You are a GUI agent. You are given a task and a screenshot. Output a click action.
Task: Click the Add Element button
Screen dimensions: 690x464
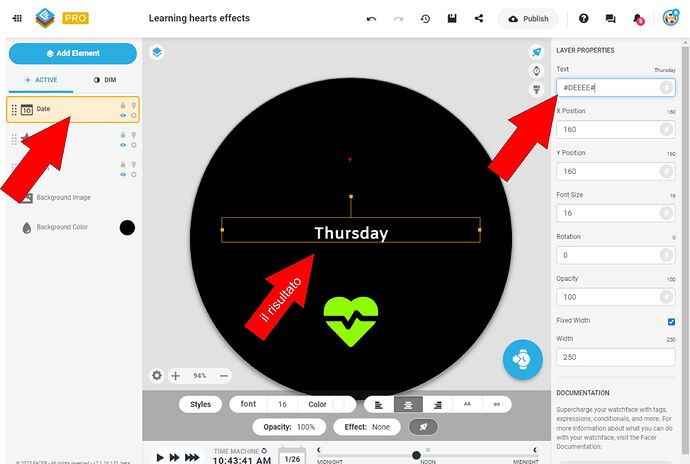pos(73,53)
